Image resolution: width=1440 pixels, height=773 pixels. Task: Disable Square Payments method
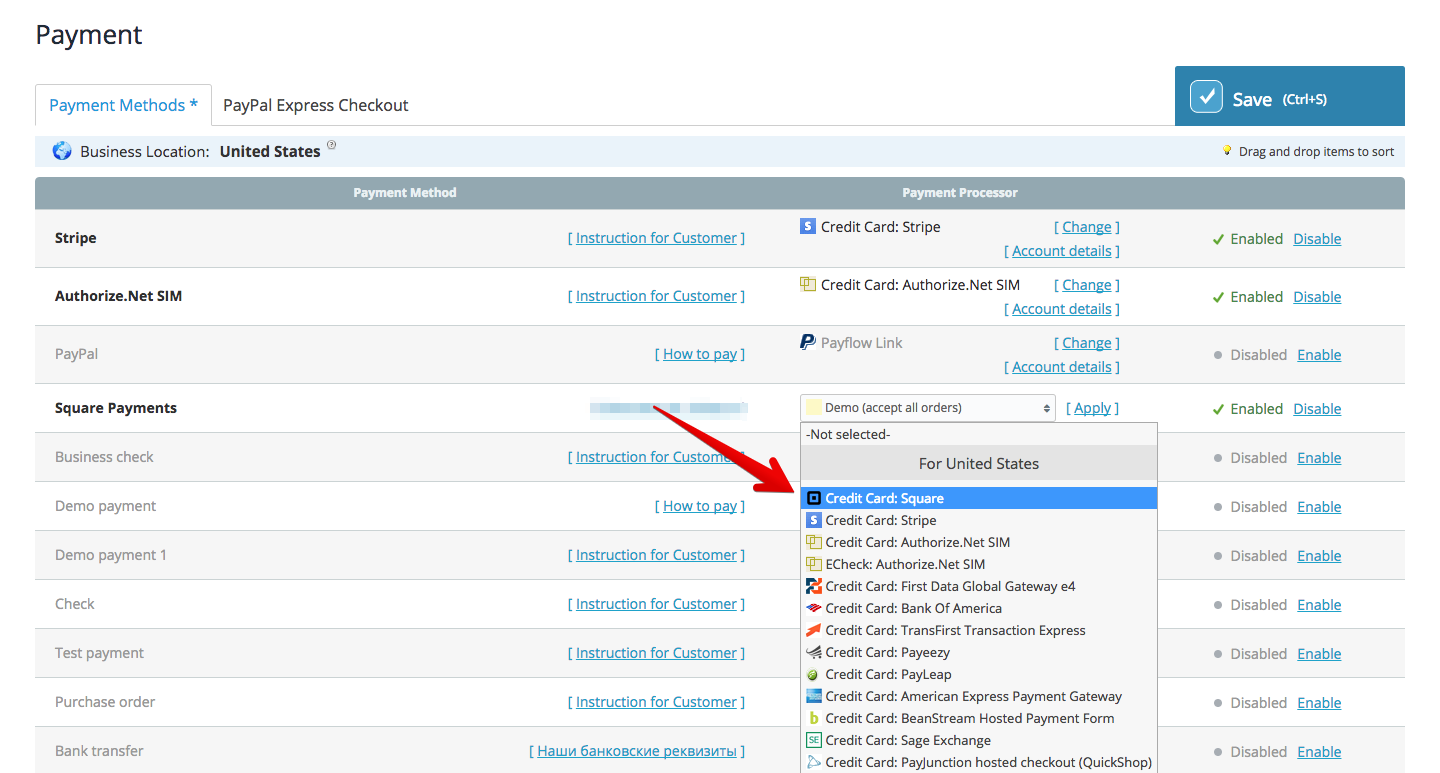(x=1317, y=409)
